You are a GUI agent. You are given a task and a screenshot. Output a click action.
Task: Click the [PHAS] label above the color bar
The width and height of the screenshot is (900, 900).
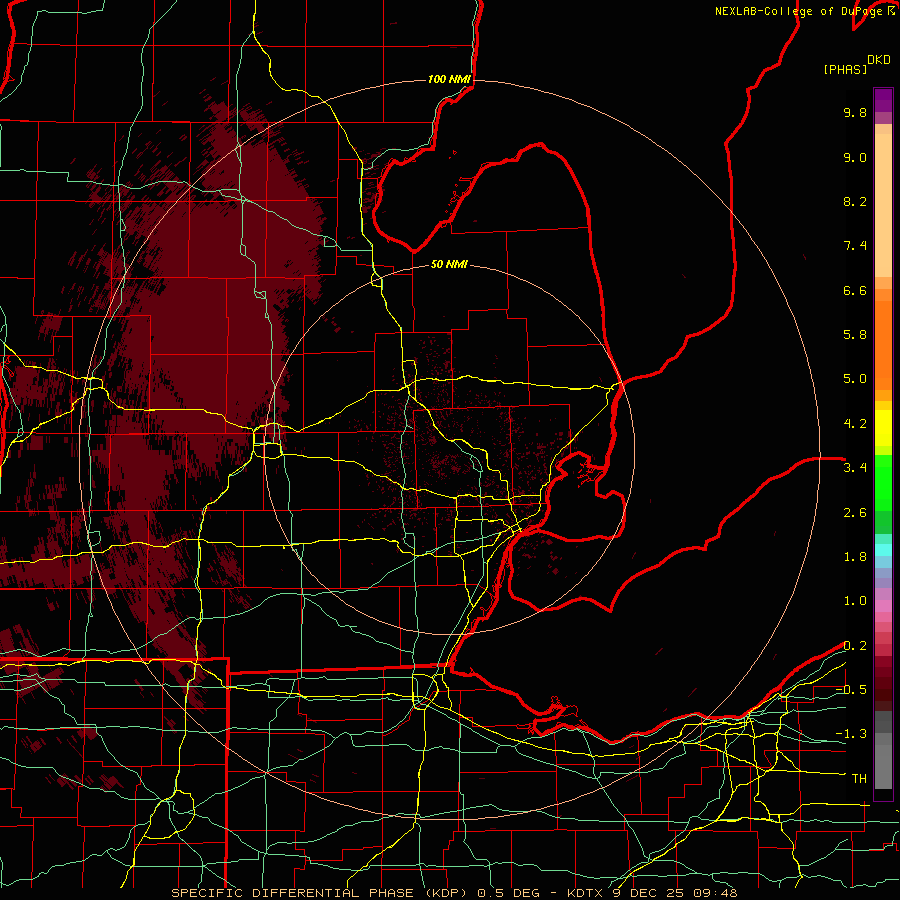click(x=845, y=69)
